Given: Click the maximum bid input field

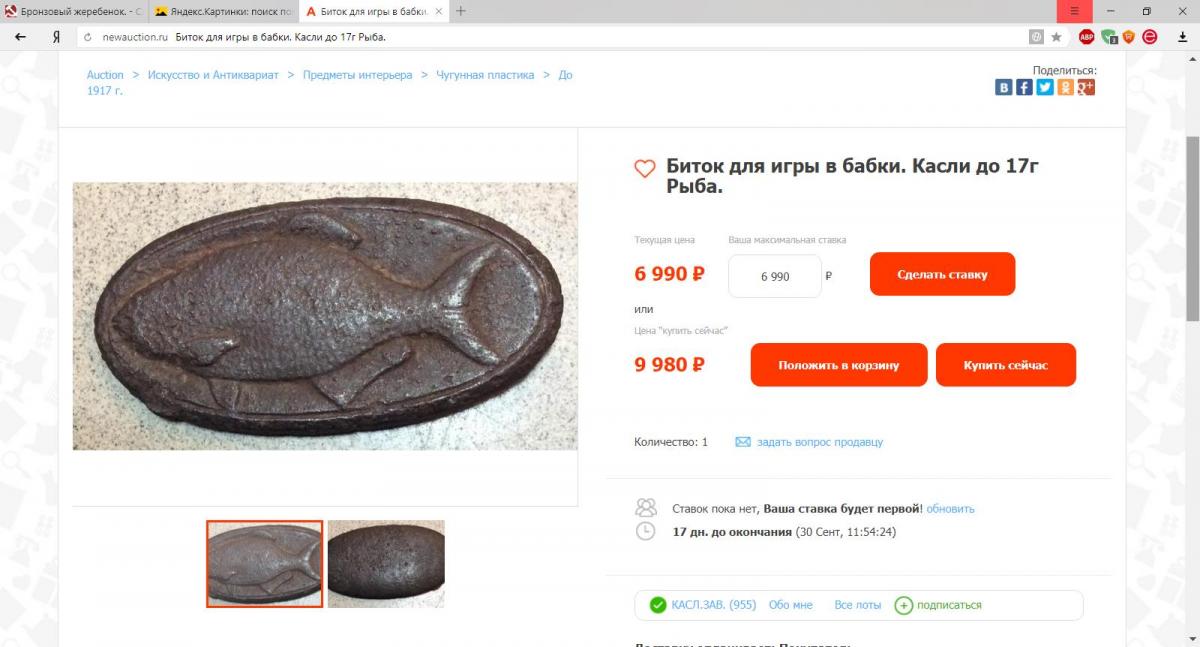Looking at the screenshot, I should tap(775, 276).
